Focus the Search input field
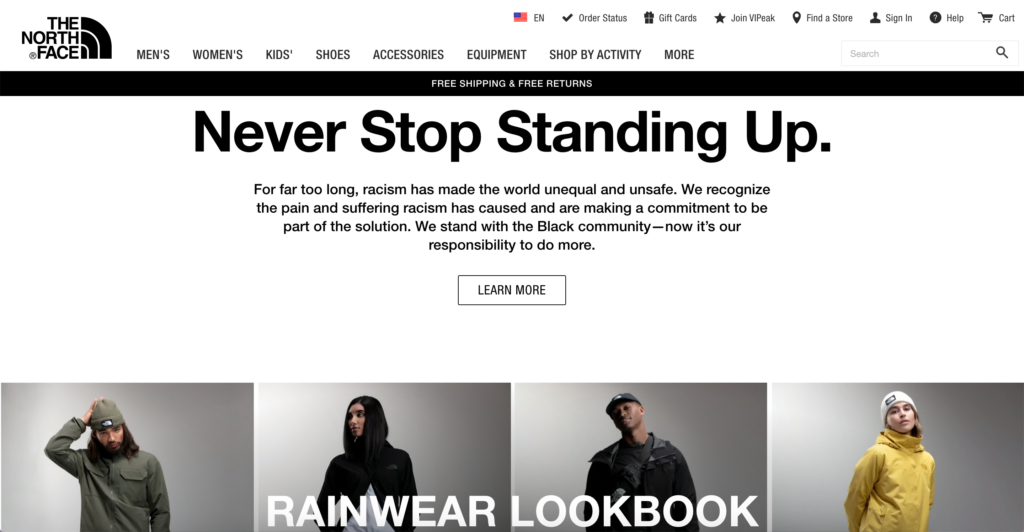Viewport: 1024px width, 532px height. (918, 53)
